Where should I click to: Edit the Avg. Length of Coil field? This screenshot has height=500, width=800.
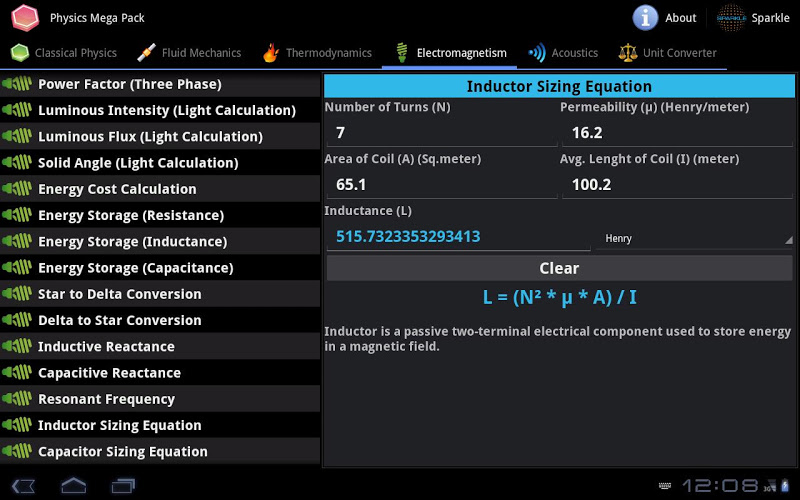point(677,184)
